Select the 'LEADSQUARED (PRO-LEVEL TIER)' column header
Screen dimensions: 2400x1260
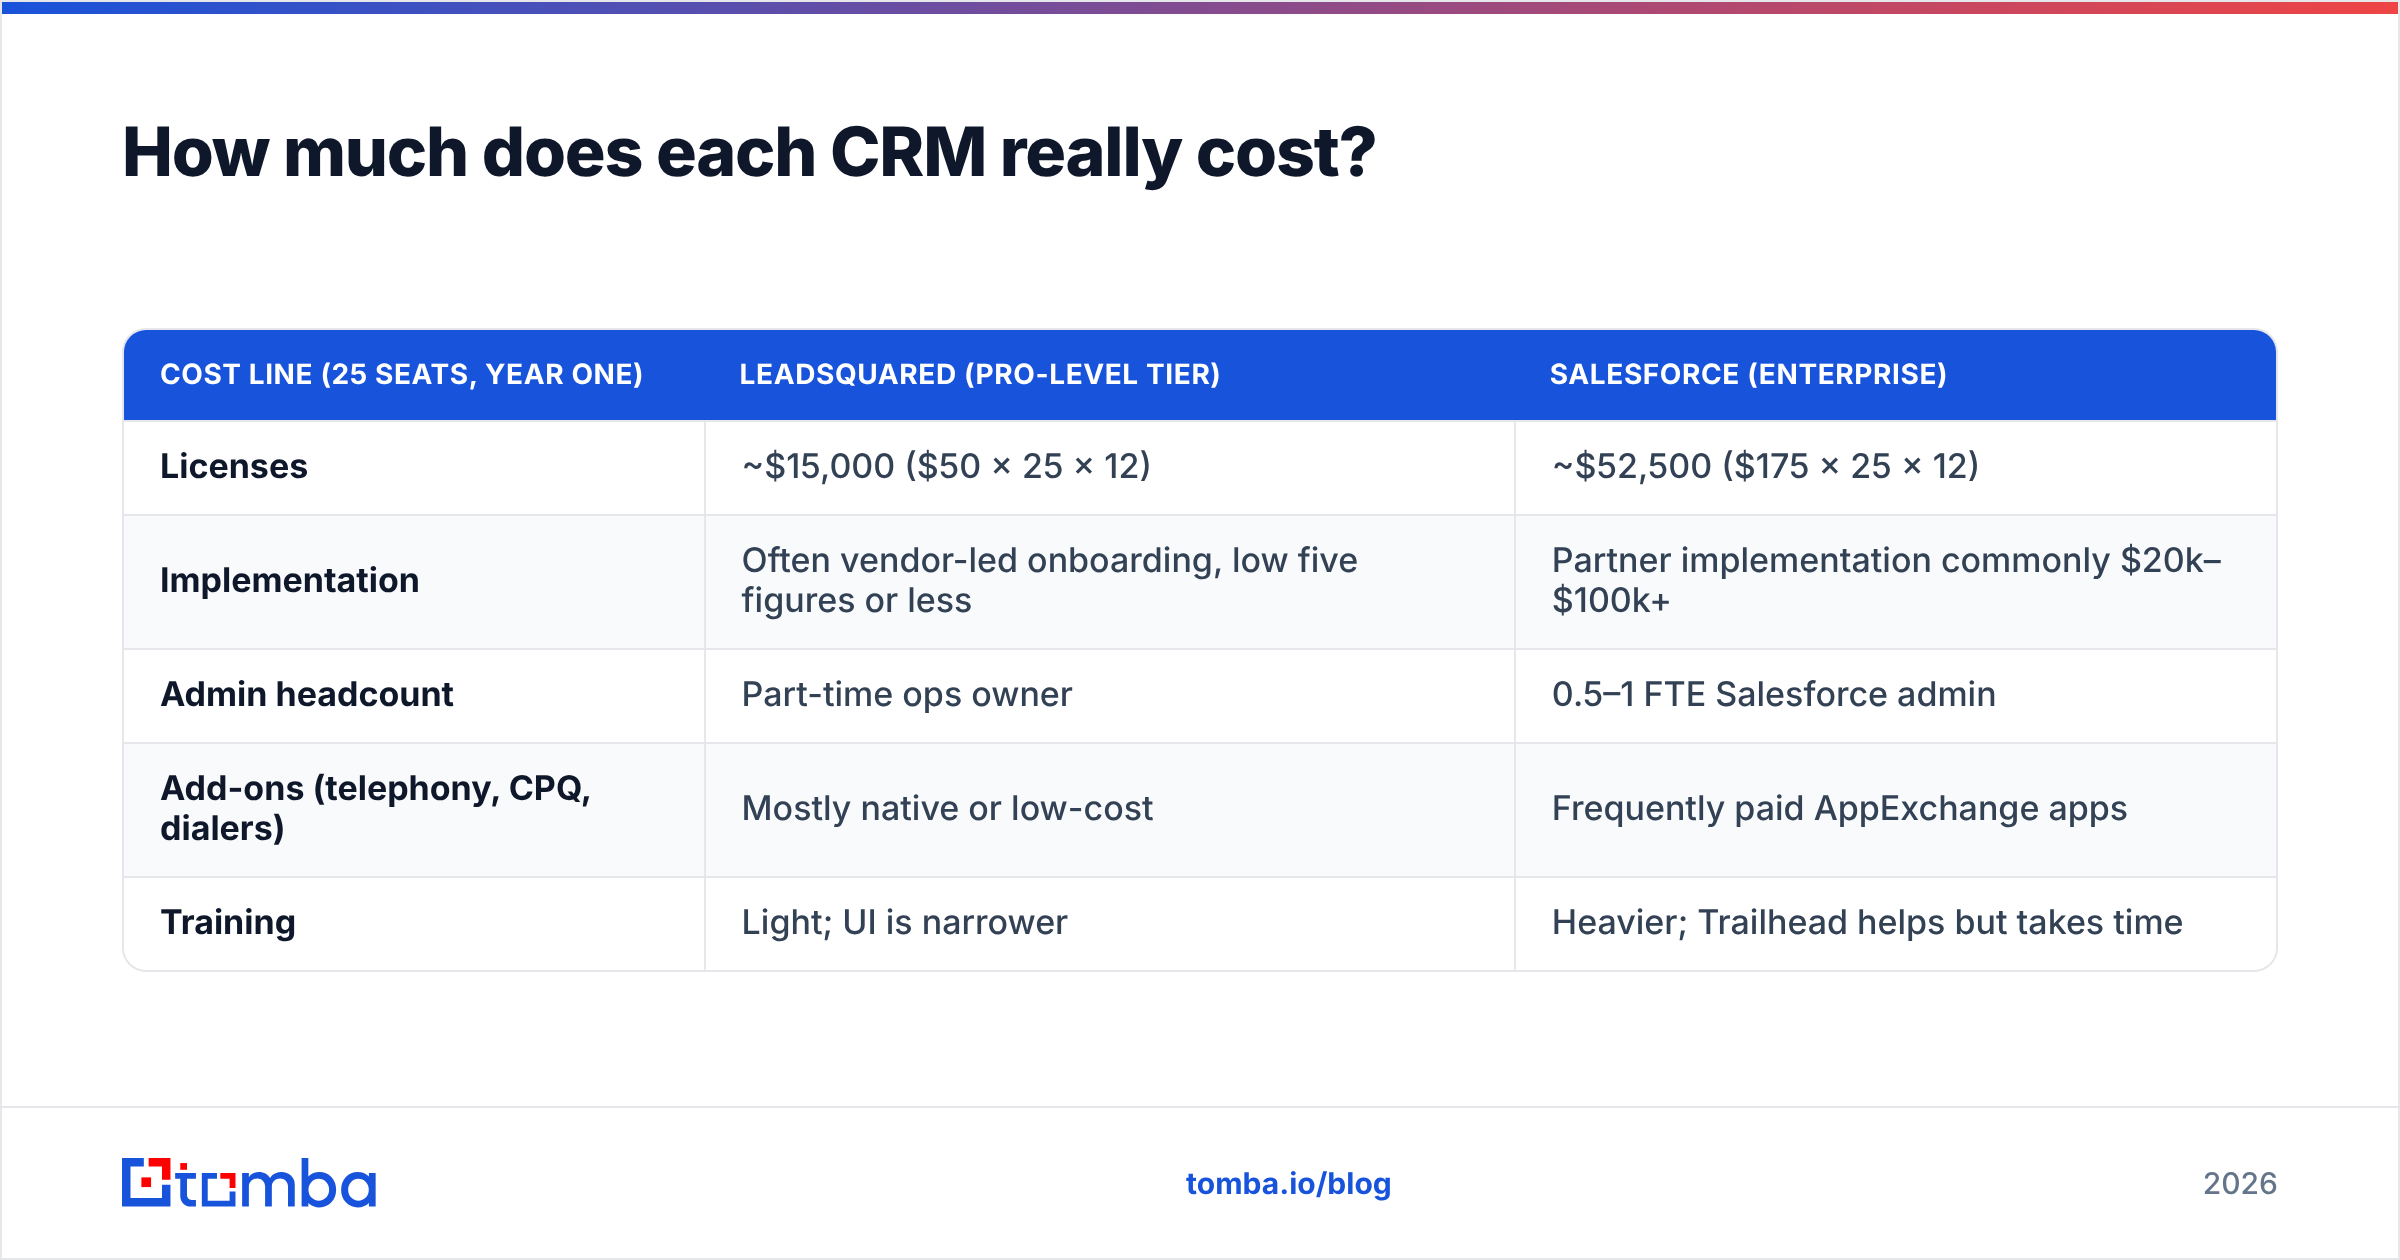click(x=980, y=374)
